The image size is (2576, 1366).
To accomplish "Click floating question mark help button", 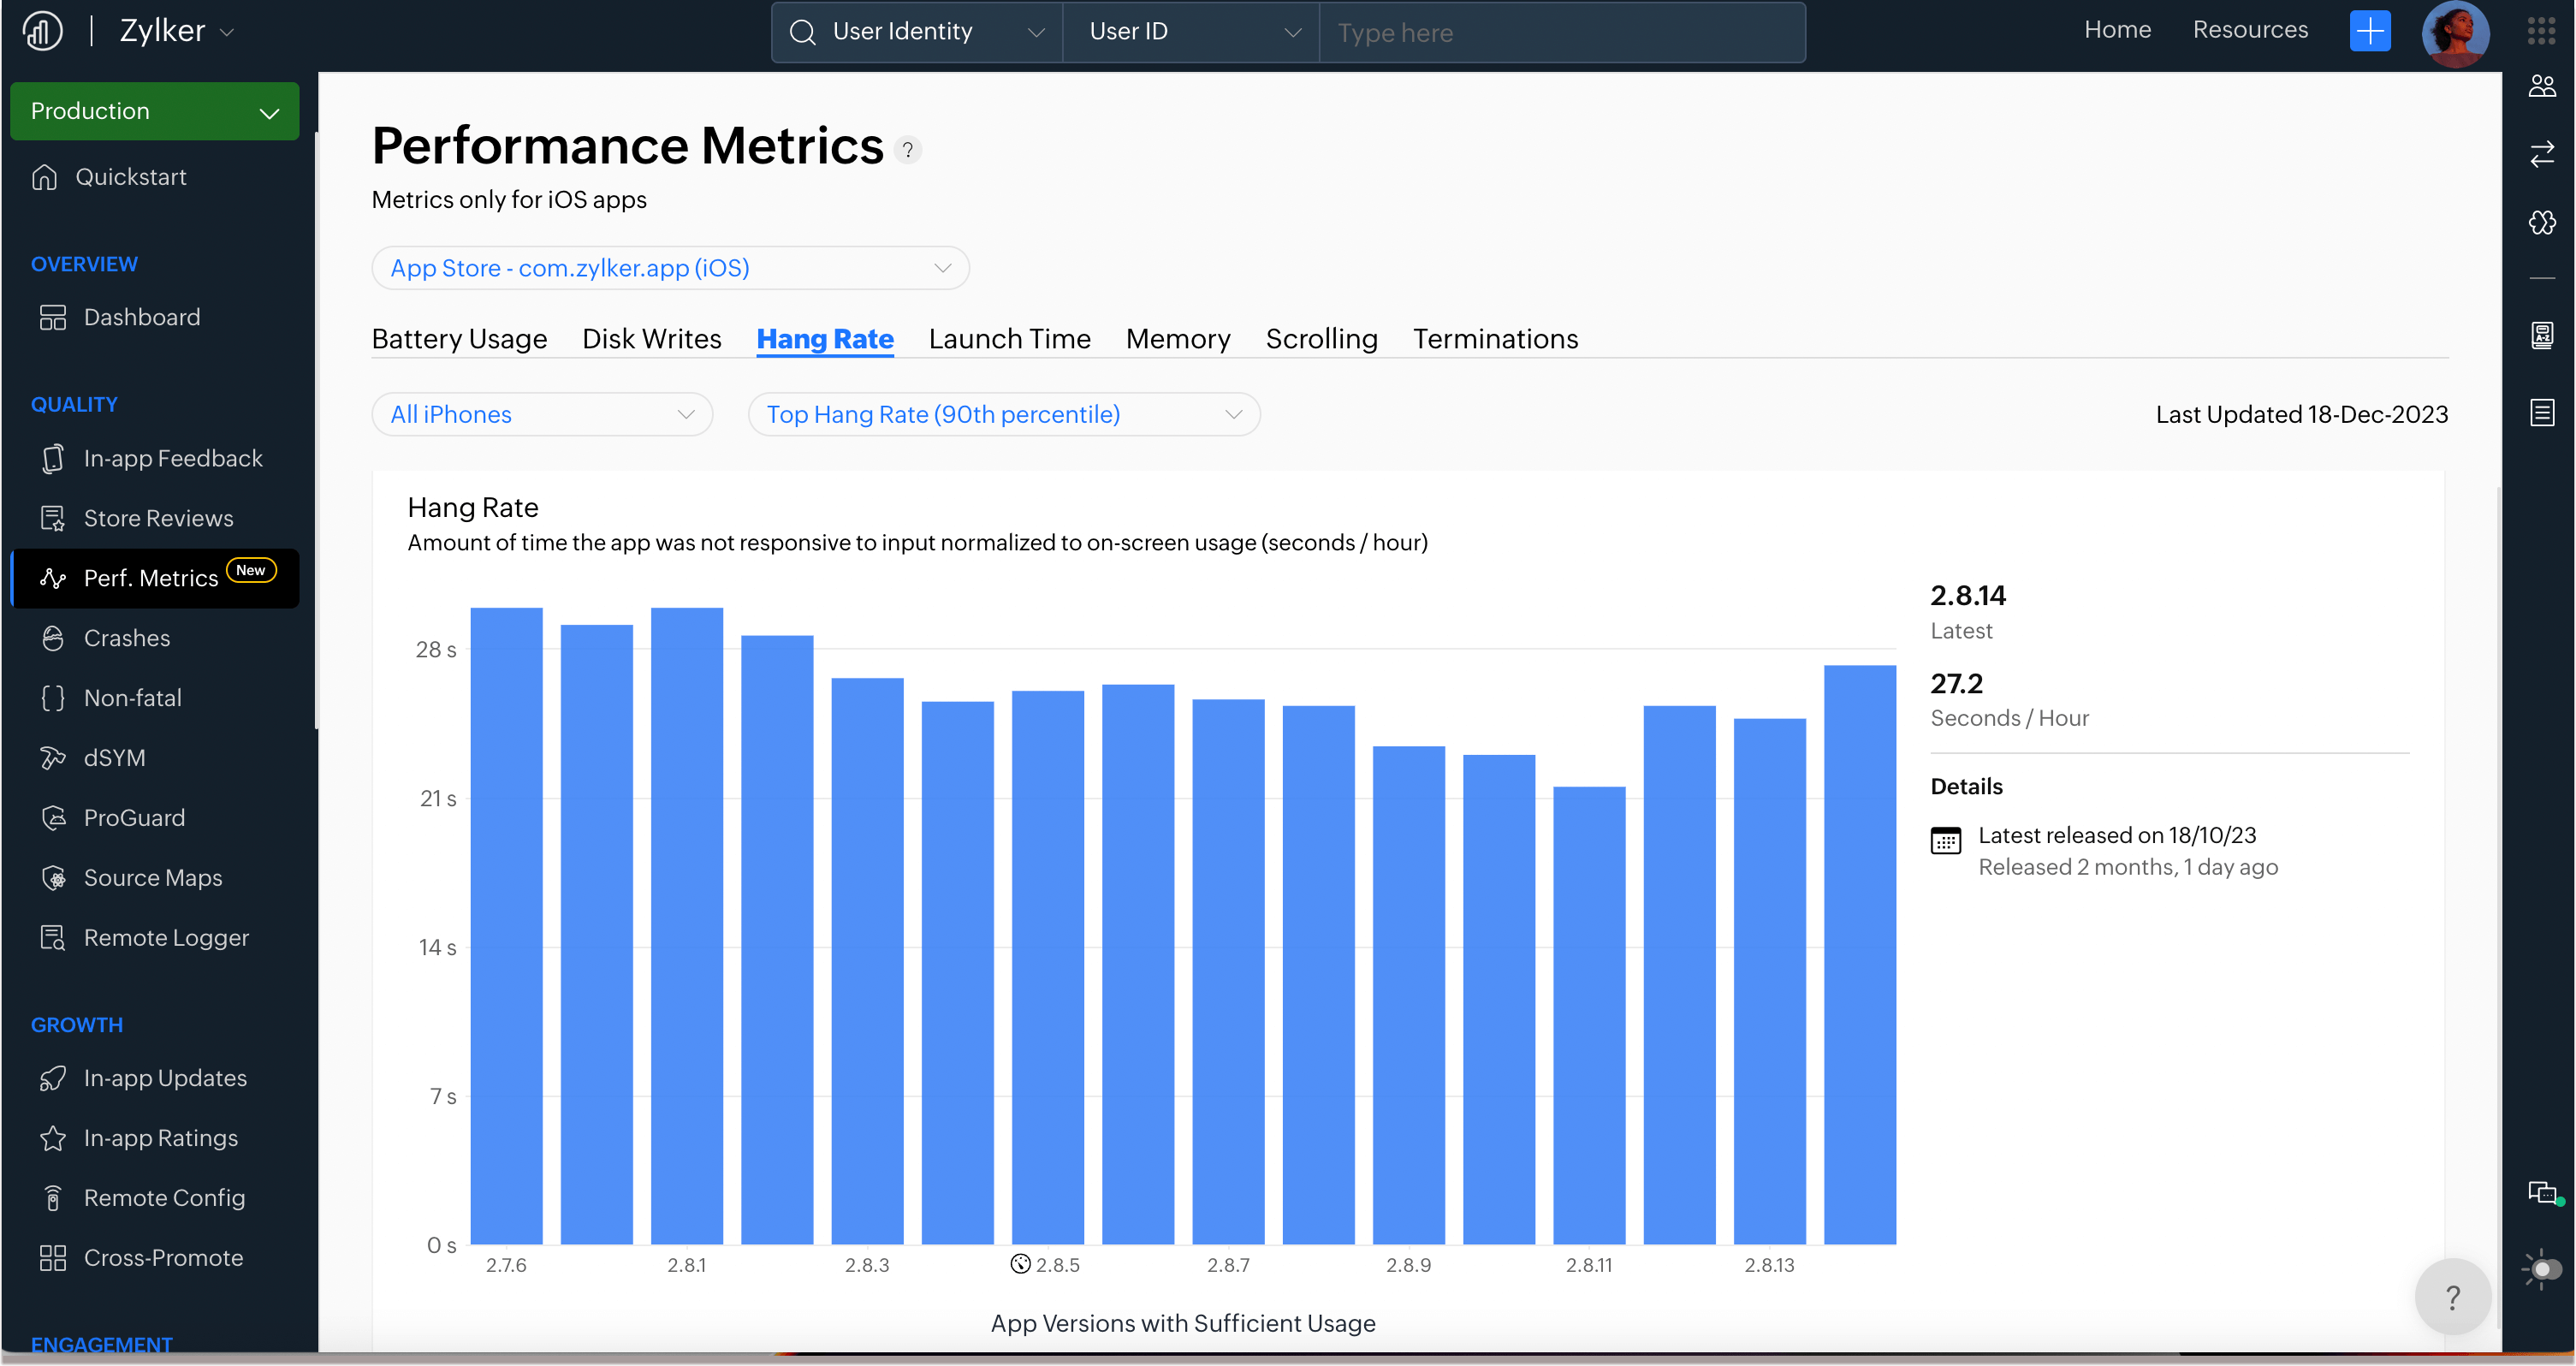I will tap(2452, 1297).
